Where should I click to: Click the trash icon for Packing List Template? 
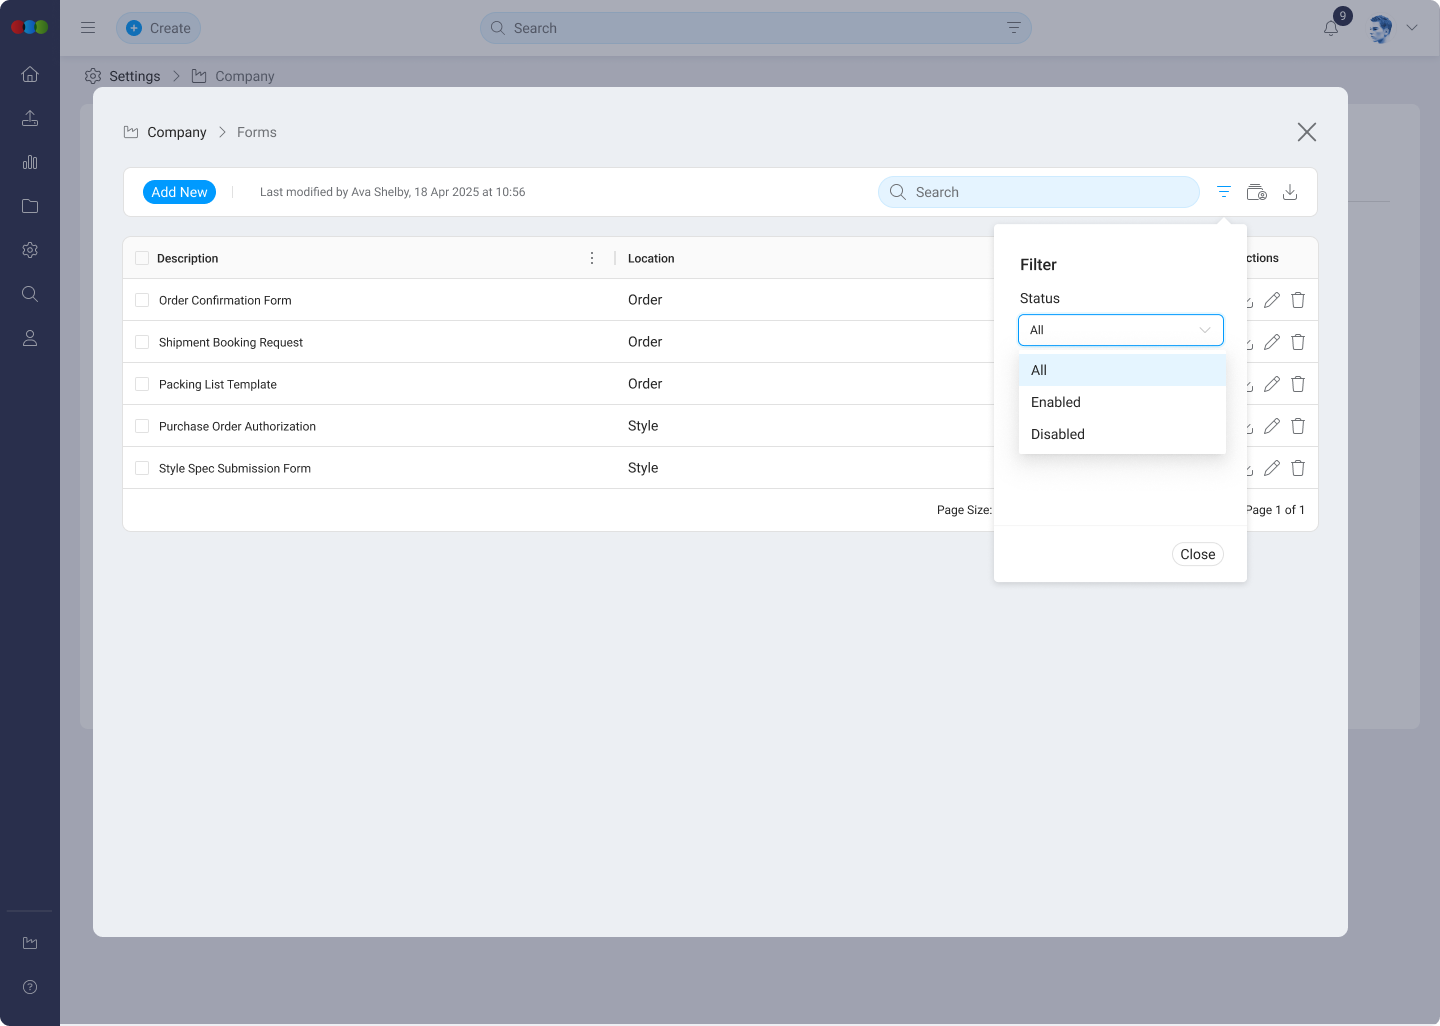[1298, 384]
